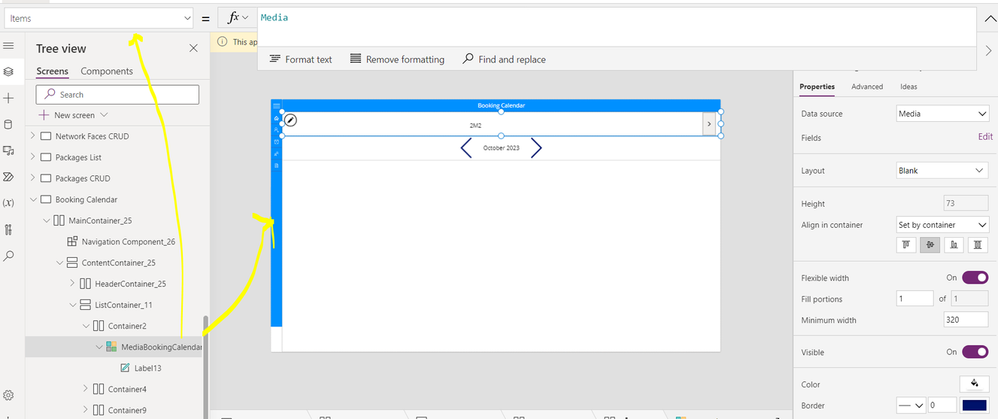Collapse Booking Calendar screen
Screen dimensions: 998x419
32,199
